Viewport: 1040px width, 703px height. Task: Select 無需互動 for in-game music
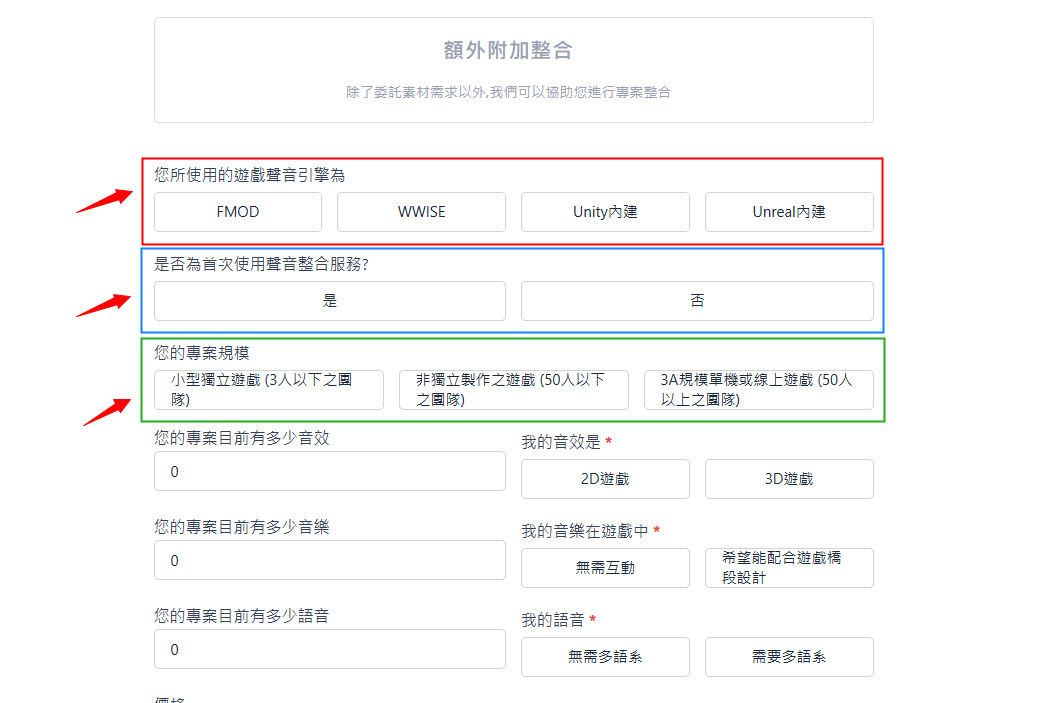point(605,568)
